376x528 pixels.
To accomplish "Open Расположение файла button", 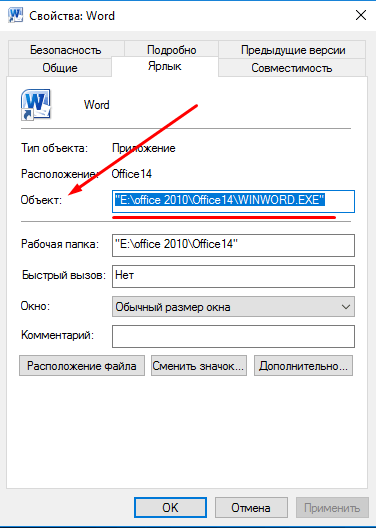I will tap(82, 365).
